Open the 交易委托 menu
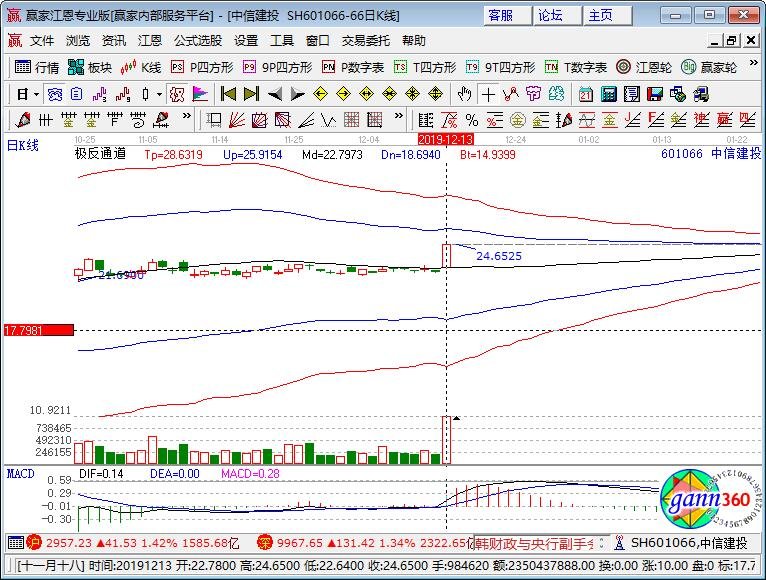This screenshot has width=766, height=580. tap(366, 41)
